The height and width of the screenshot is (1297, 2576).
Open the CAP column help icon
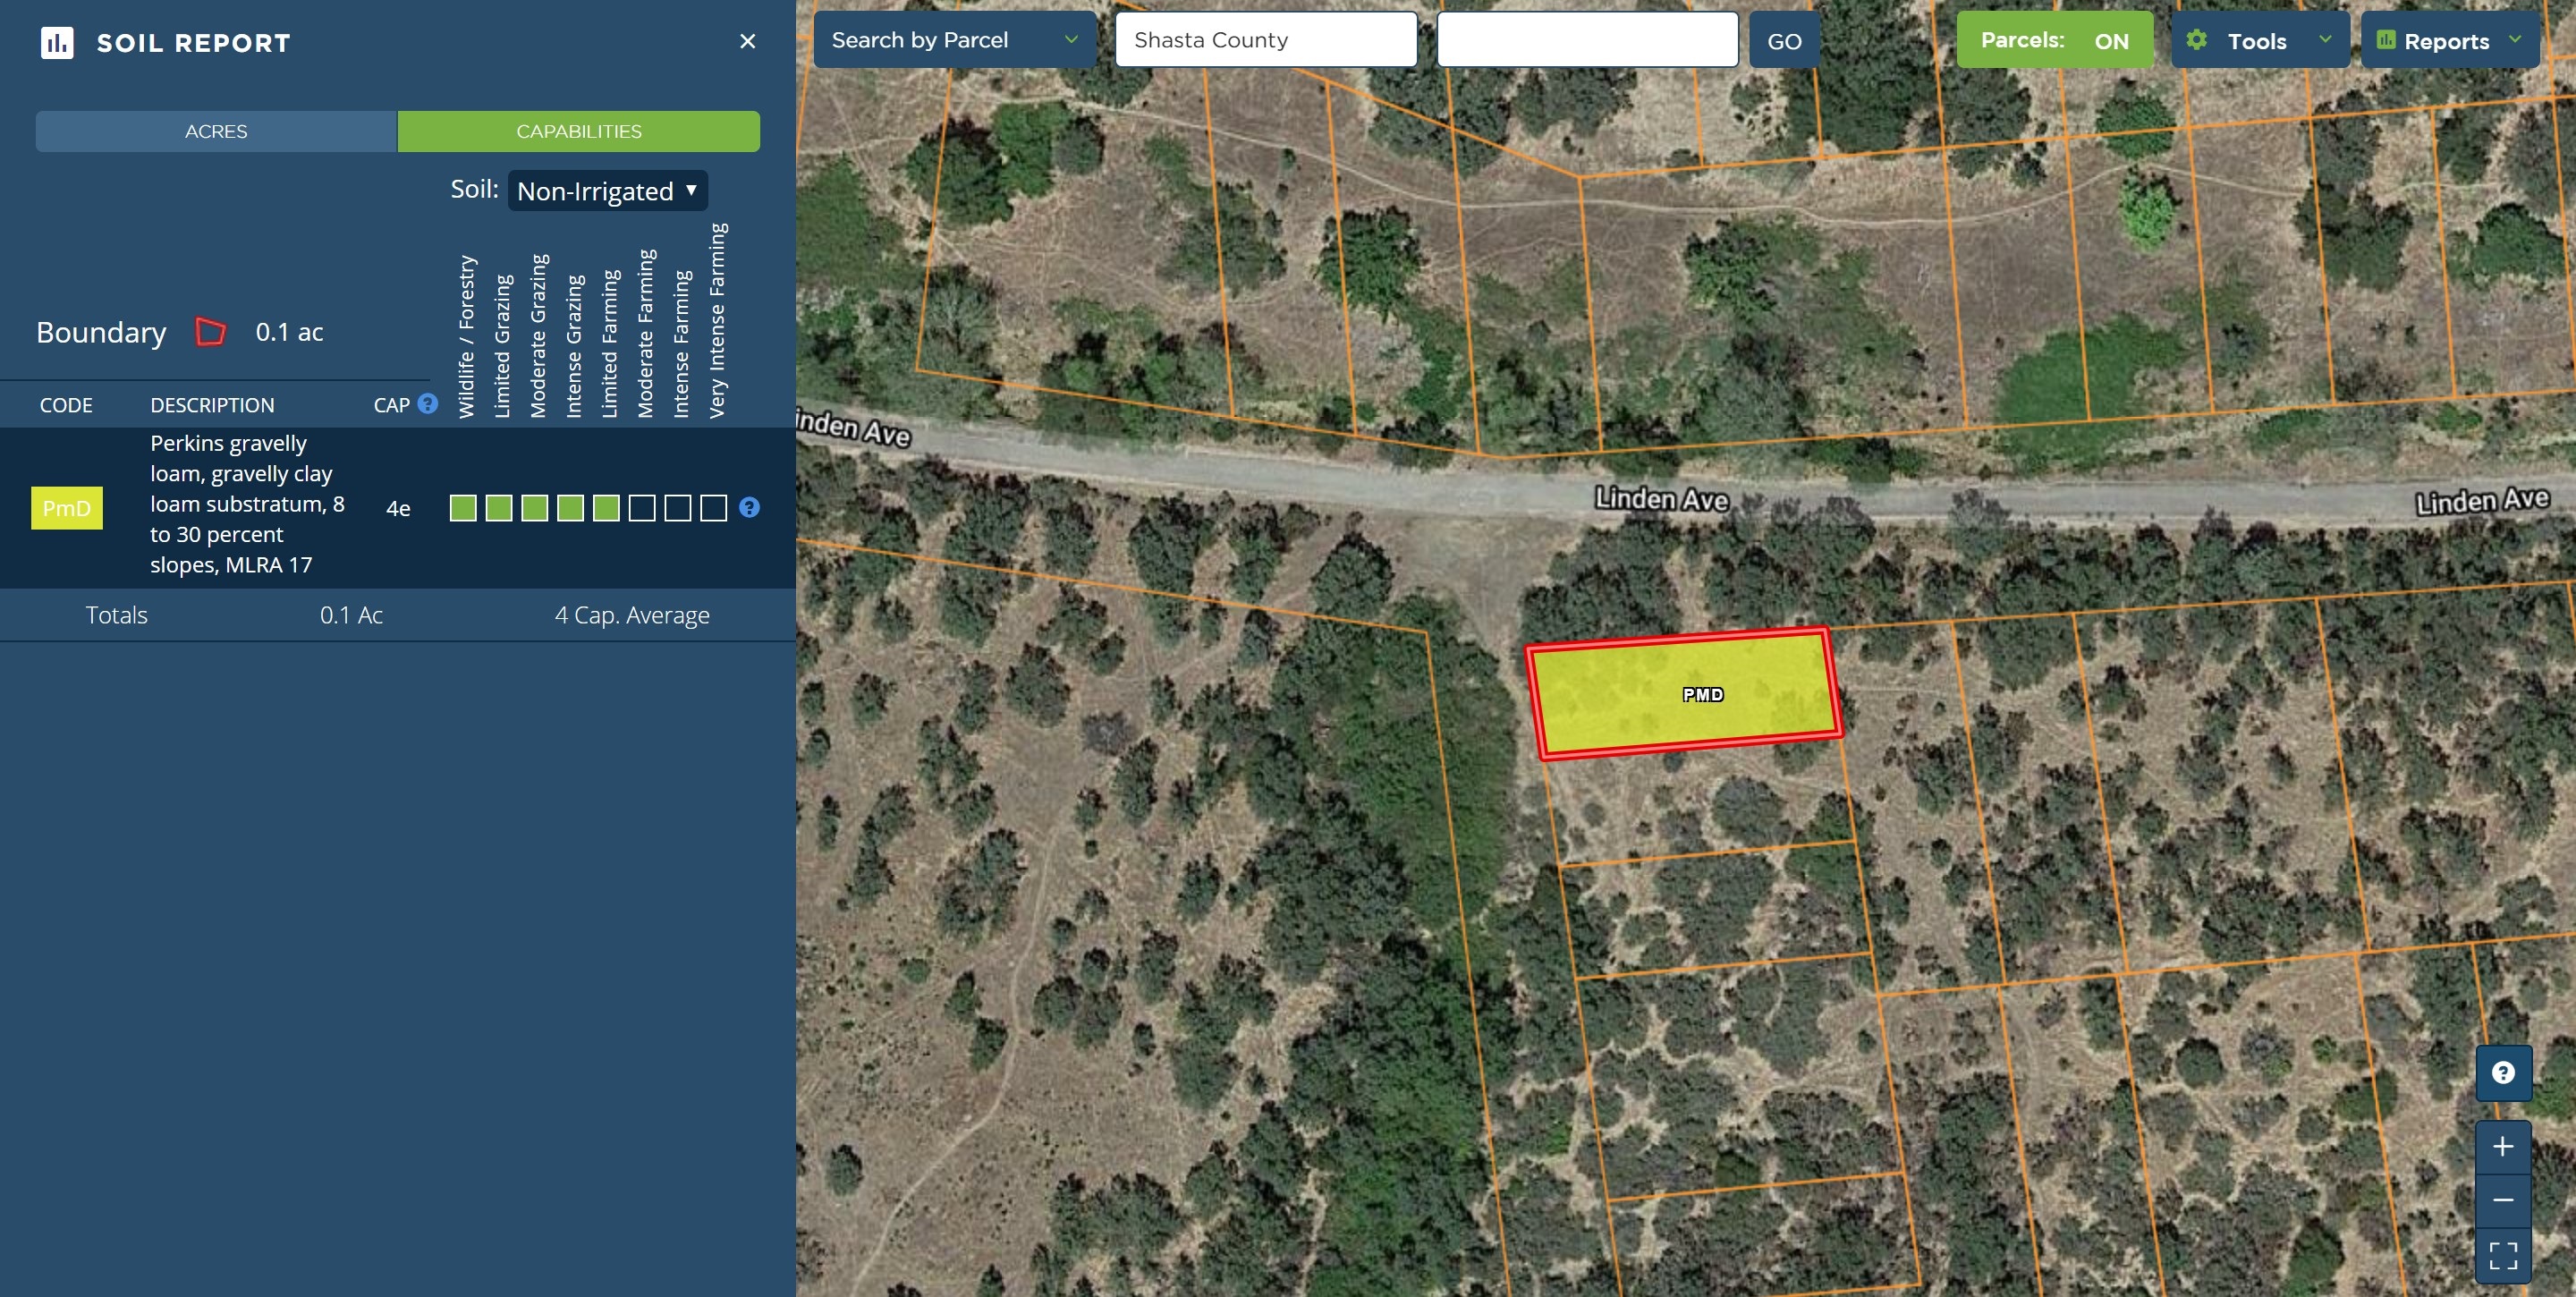pyautogui.click(x=428, y=404)
